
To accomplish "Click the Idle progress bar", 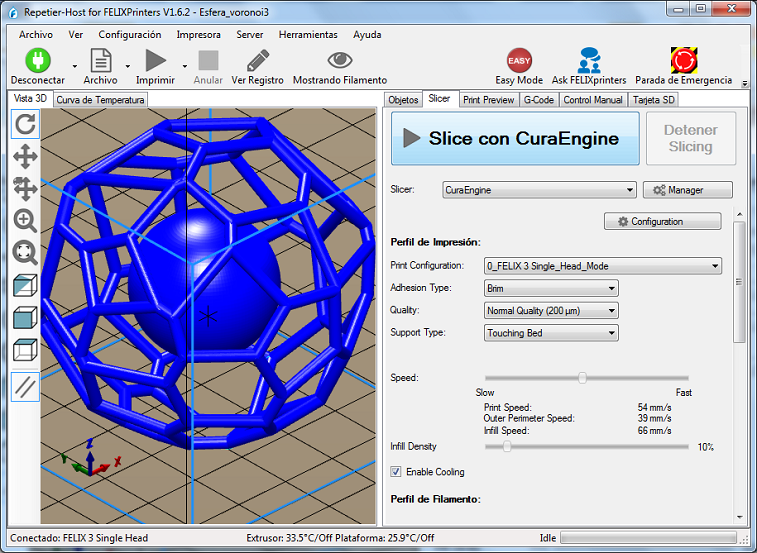I will click(x=648, y=538).
